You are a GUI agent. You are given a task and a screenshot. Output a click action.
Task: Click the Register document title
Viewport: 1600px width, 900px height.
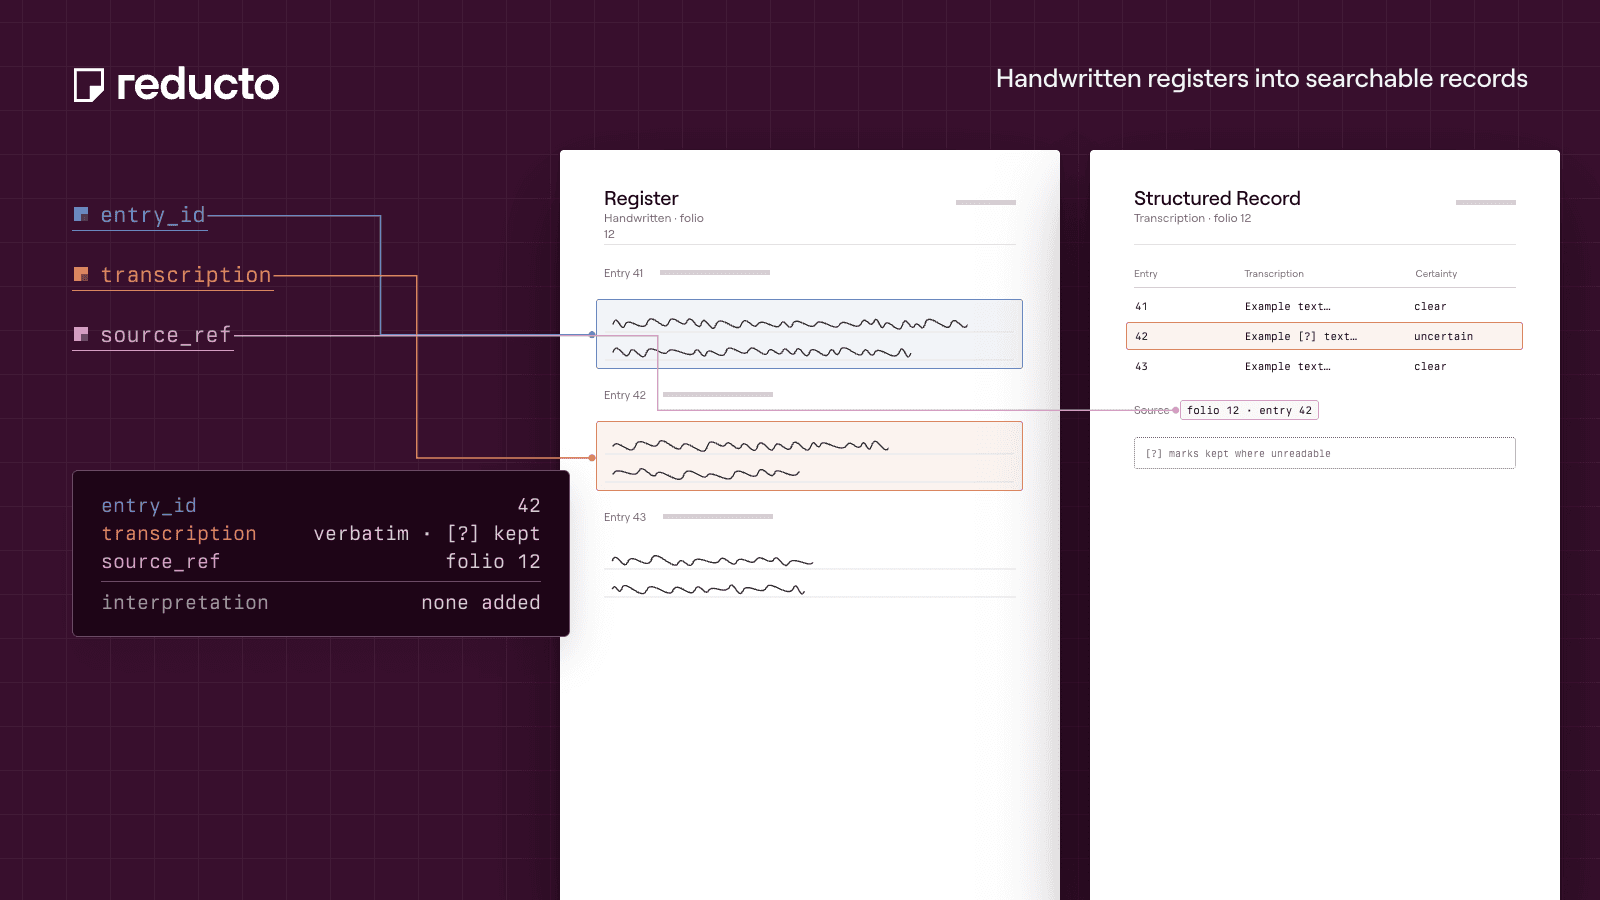click(x=641, y=198)
